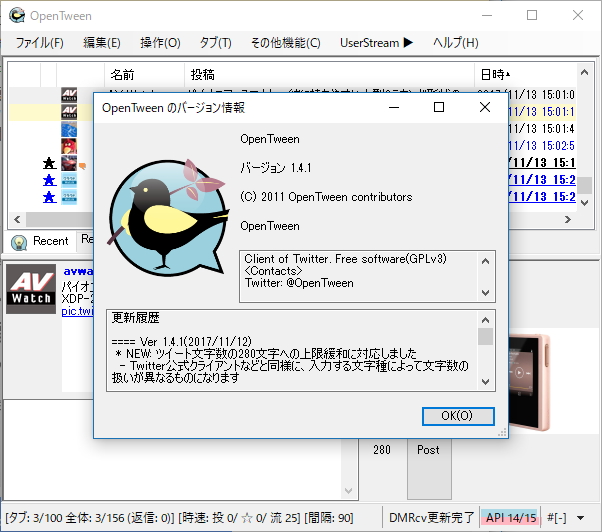The width and height of the screenshot is (602, 532).
Task: Open the タブ(T) menu
Action: 215,43
